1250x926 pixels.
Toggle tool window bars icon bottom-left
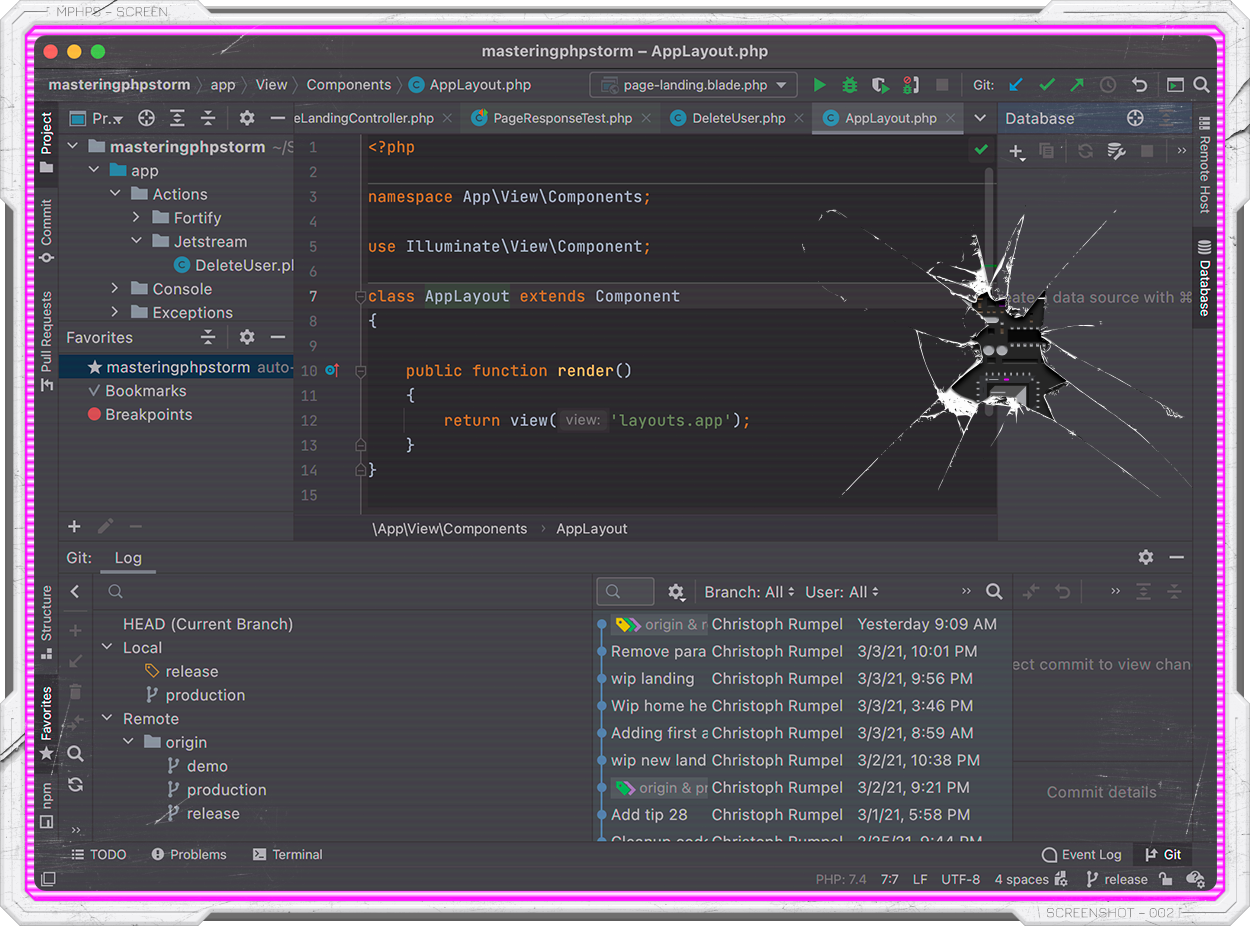click(x=47, y=880)
